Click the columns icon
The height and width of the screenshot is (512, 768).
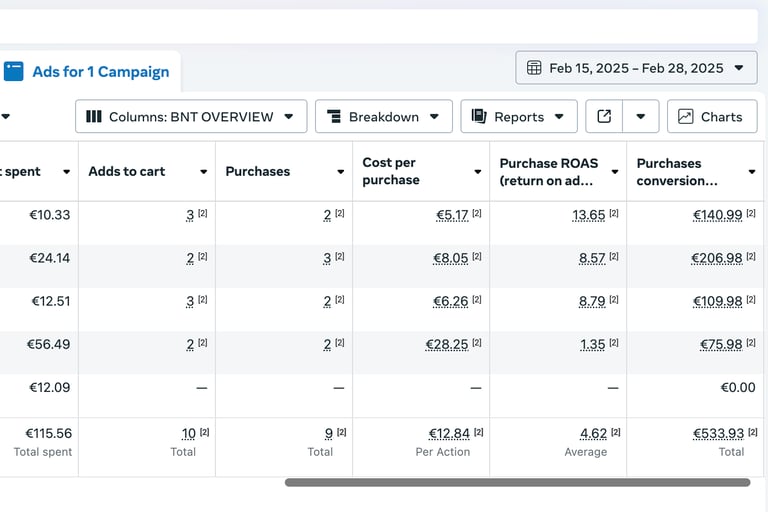click(94, 117)
